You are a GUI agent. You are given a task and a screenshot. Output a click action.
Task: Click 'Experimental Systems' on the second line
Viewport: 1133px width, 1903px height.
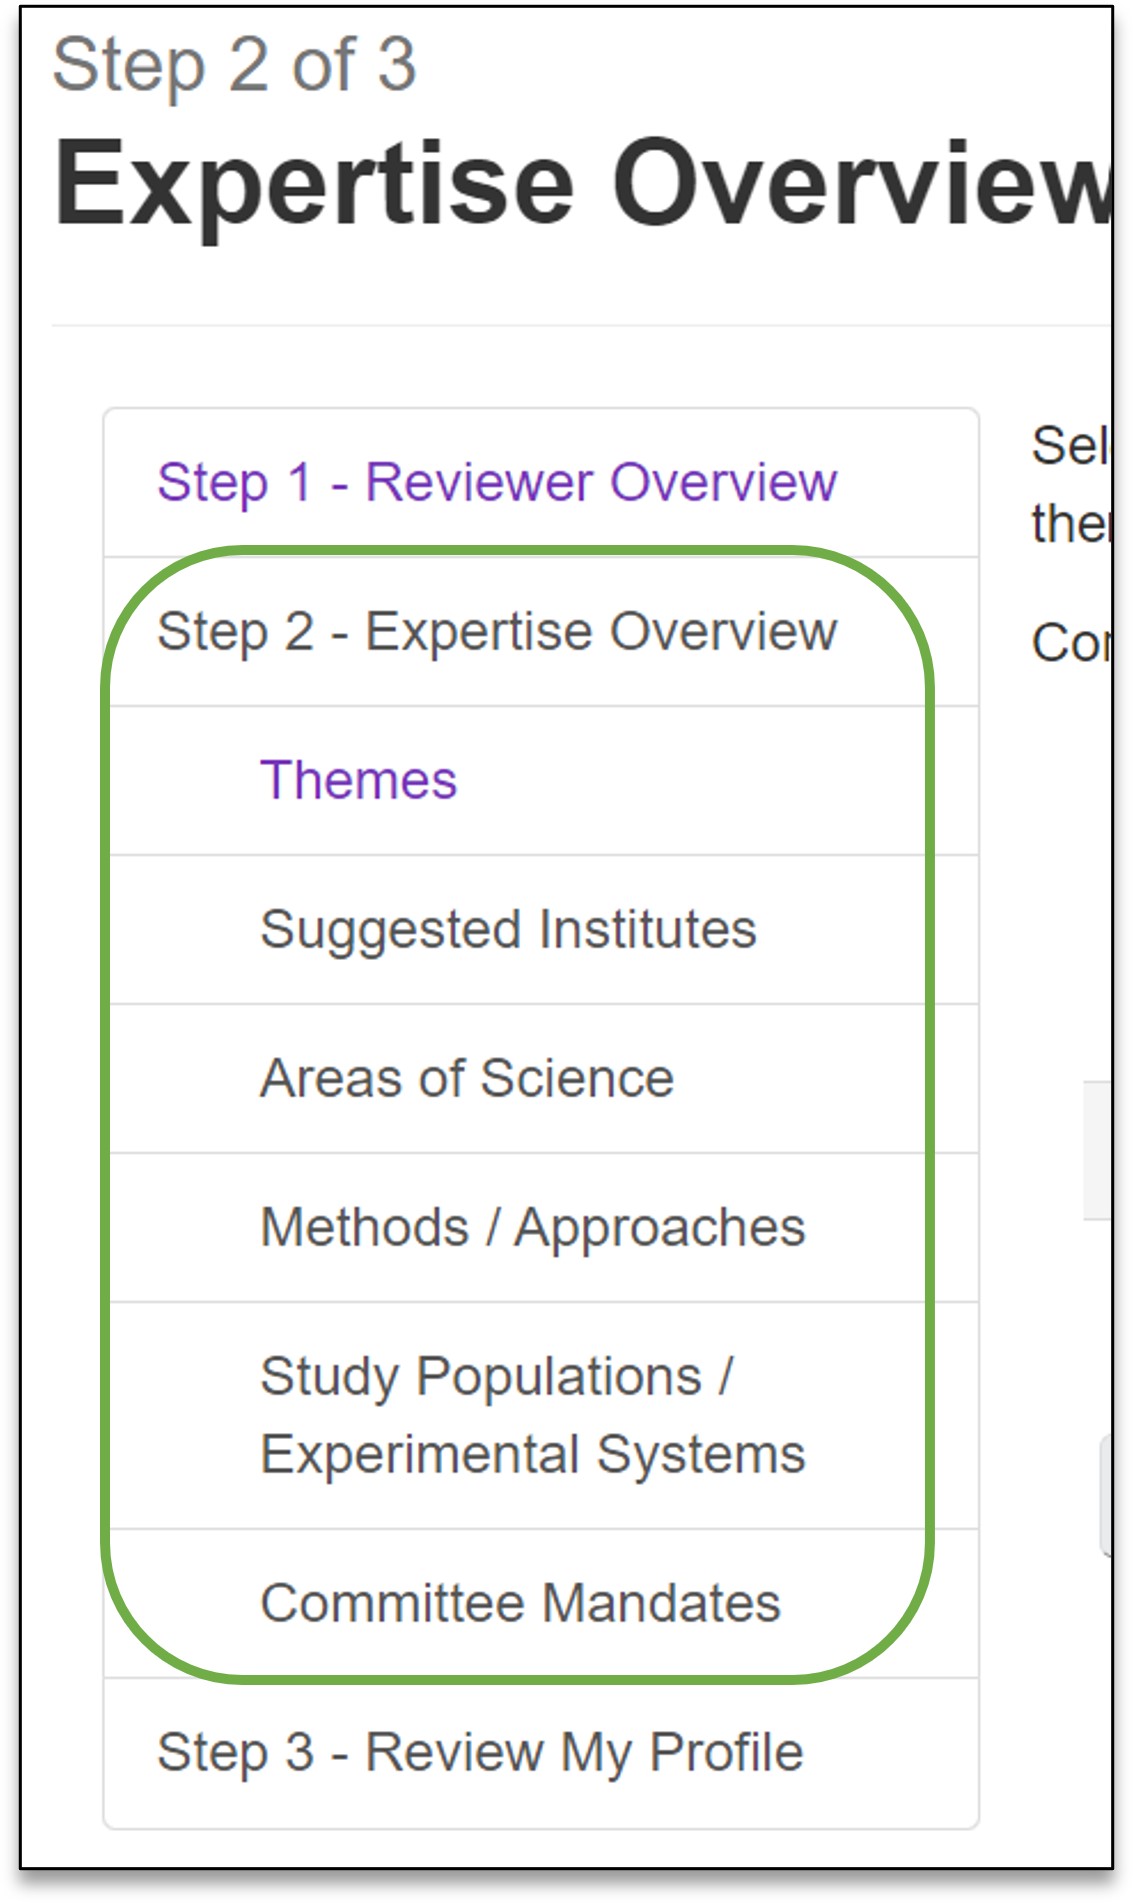tap(532, 1455)
